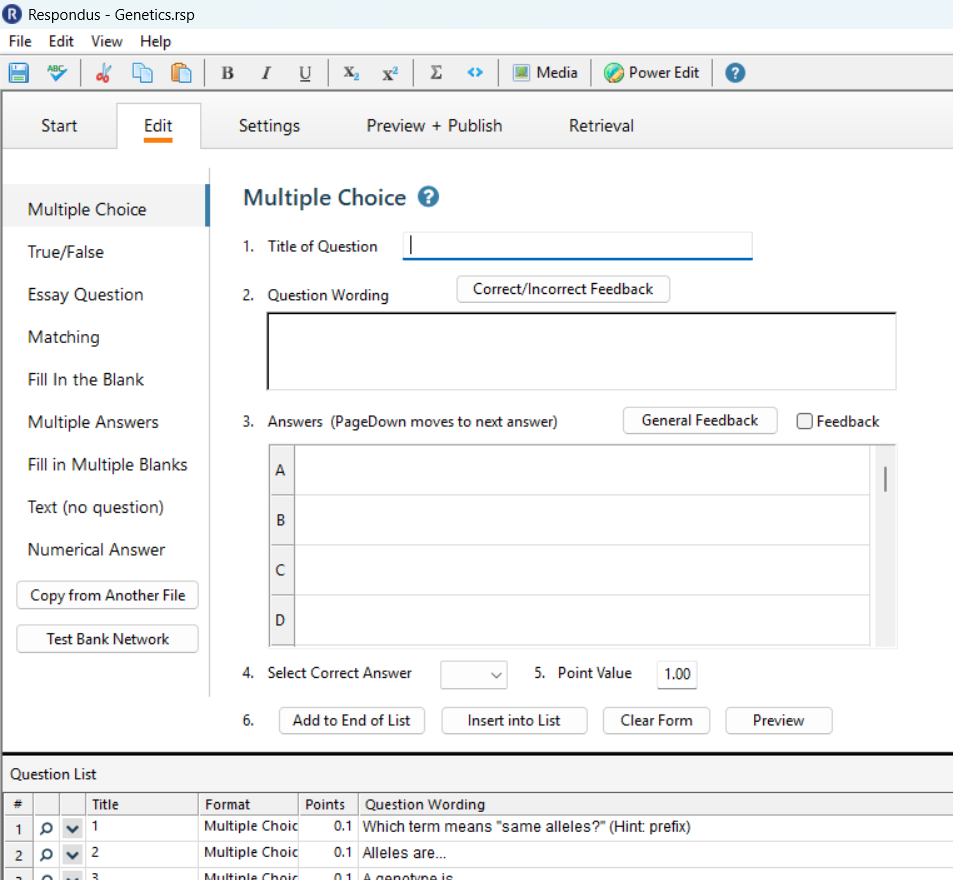Switch to the Settings tab
The image size is (953, 880).
pyautogui.click(x=268, y=125)
